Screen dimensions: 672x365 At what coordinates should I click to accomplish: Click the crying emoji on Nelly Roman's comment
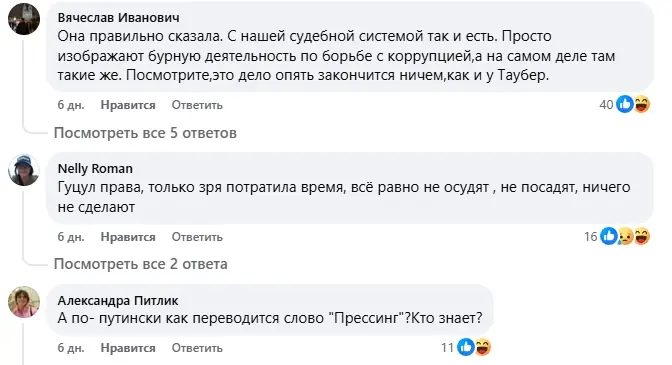click(x=625, y=236)
